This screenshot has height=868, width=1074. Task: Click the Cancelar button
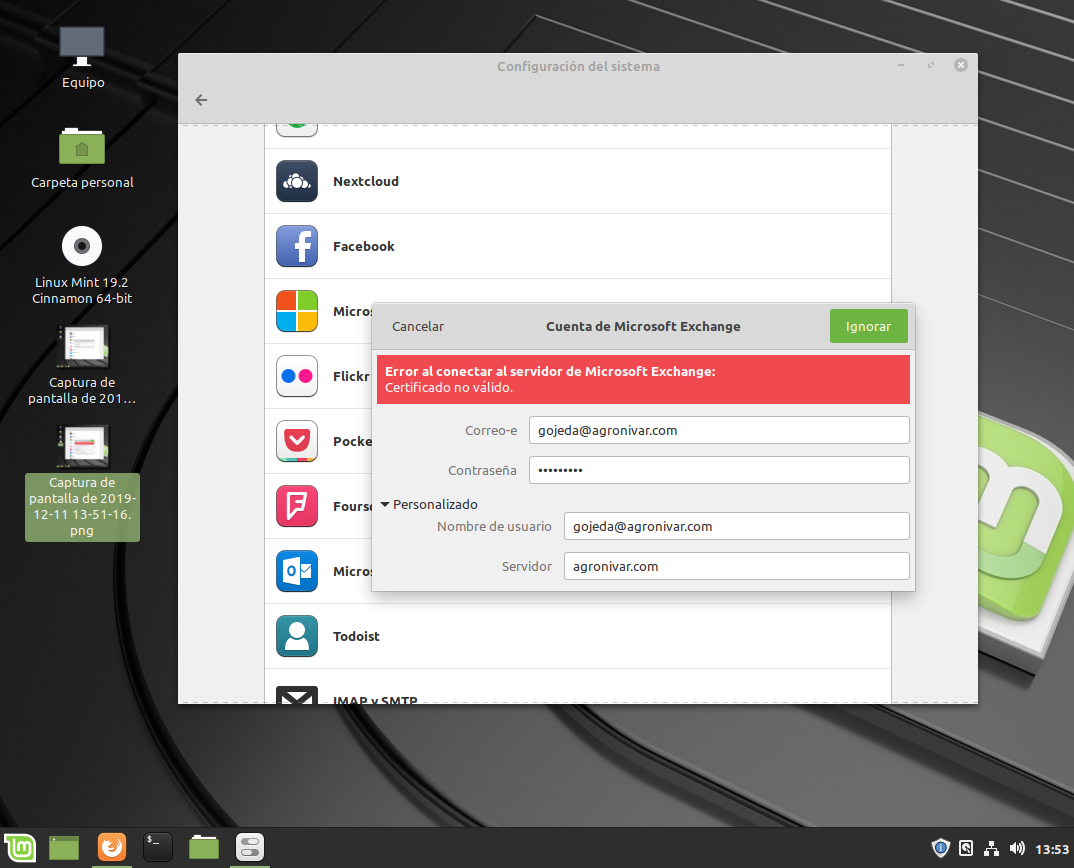point(418,326)
